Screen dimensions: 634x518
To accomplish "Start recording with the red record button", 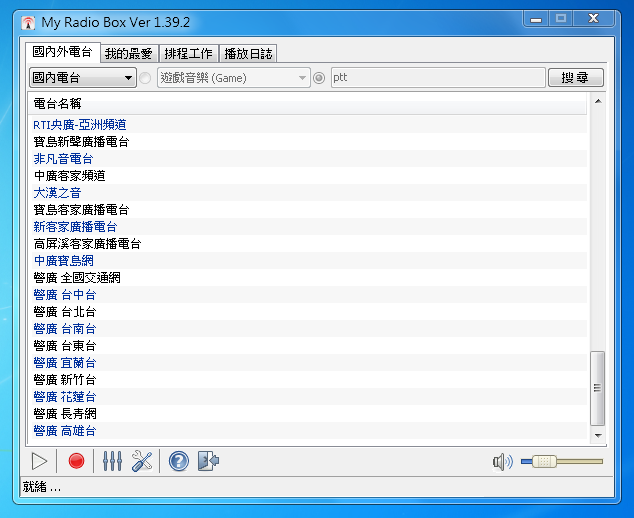I will (x=76, y=461).
